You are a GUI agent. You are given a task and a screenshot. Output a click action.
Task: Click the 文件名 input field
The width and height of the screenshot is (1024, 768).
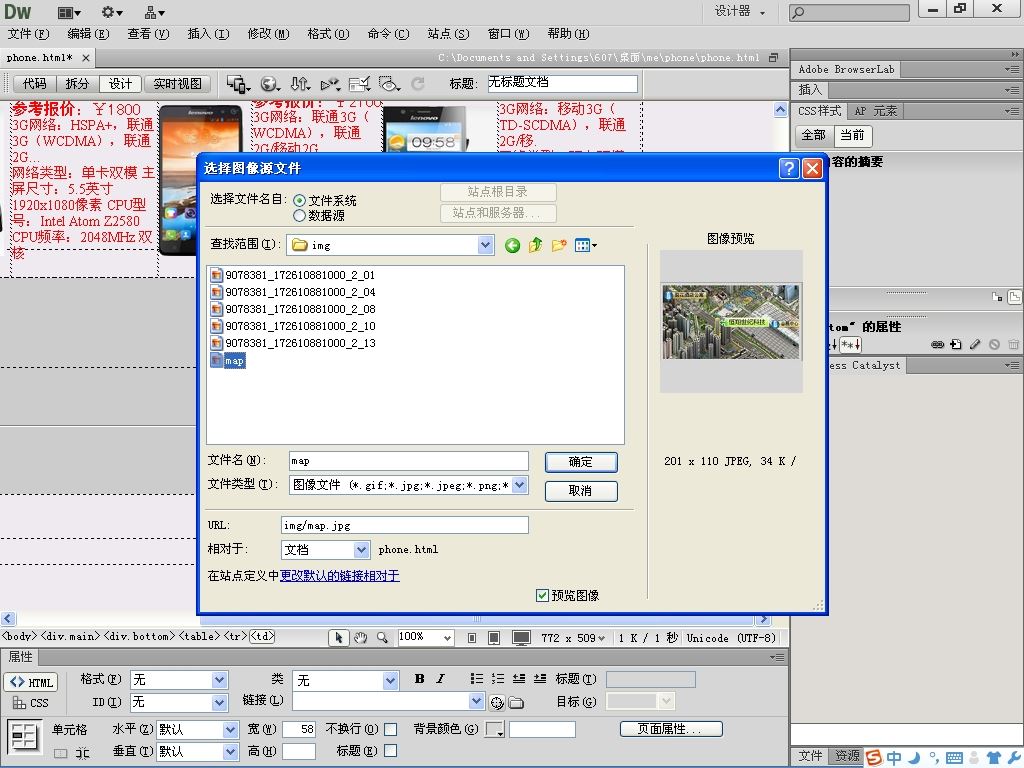(409, 461)
